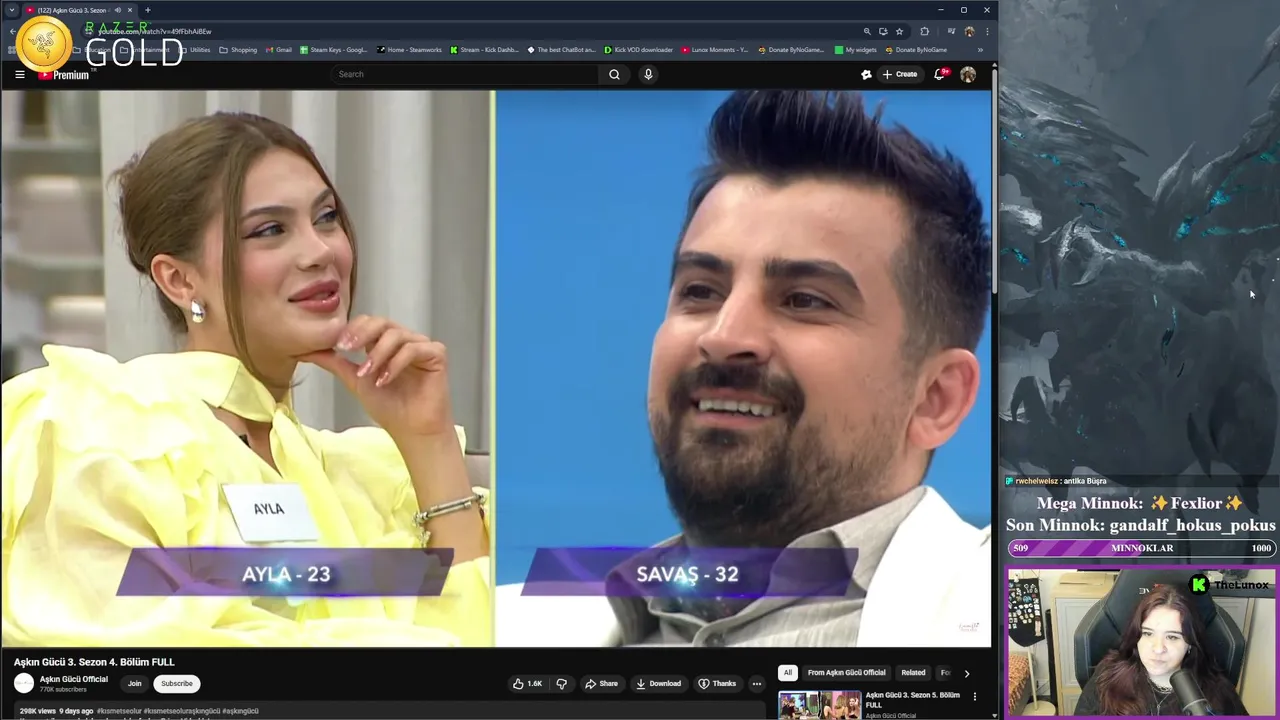Select the From Aşkın Gücü Official chip
Viewport: 1280px width, 720px height.
847,673
